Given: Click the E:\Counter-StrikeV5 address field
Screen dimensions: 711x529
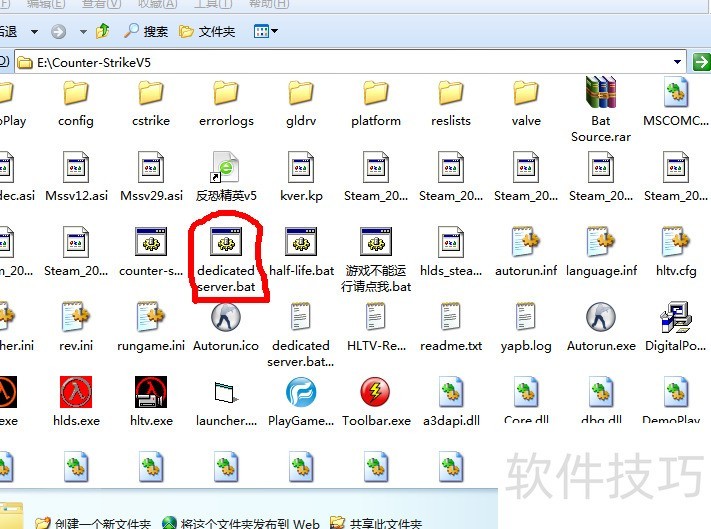Looking at the screenshot, I should coord(350,62).
